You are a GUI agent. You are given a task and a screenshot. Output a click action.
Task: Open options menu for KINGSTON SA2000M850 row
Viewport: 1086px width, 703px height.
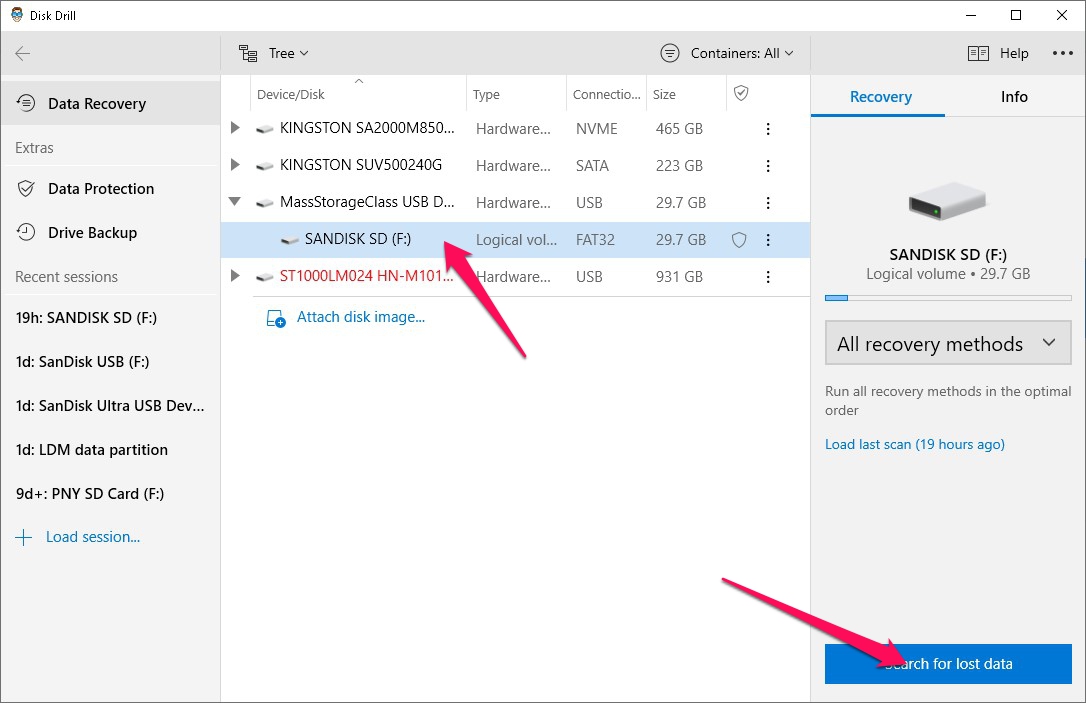tap(767, 129)
